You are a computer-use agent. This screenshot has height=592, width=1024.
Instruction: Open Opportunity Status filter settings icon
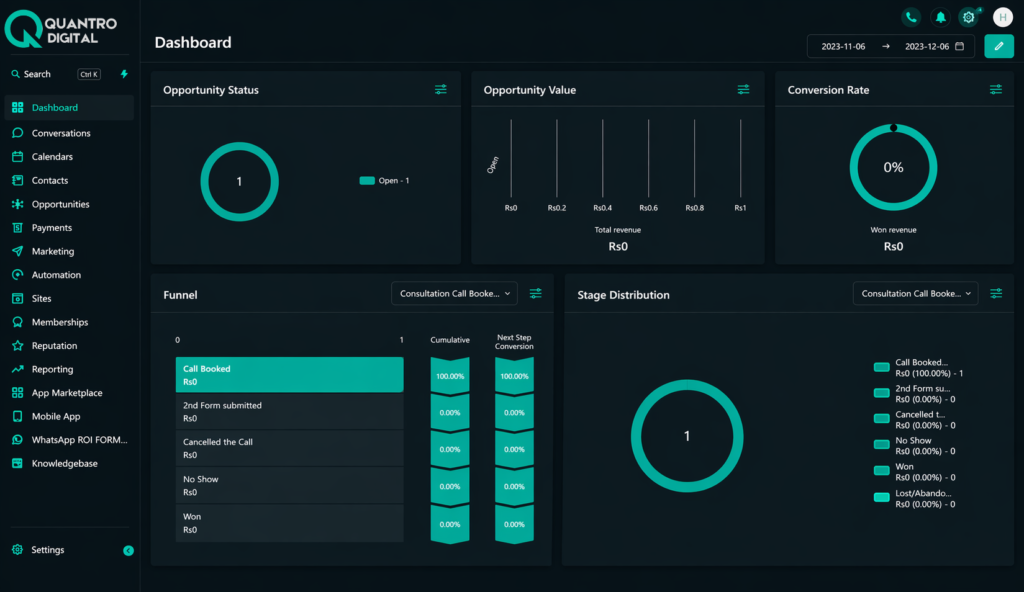[441, 90]
